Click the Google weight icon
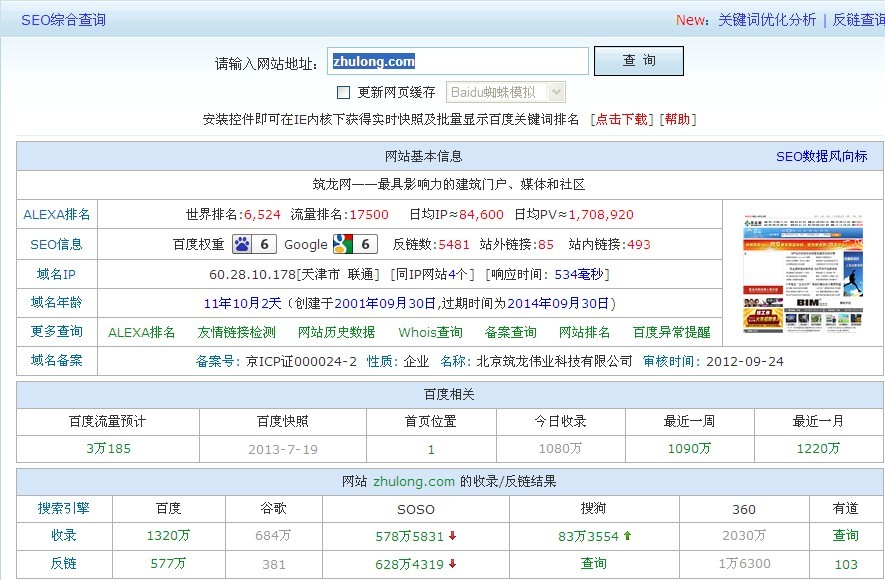The width and height of the screenshot is (885, 580). [x=355, y=244]
